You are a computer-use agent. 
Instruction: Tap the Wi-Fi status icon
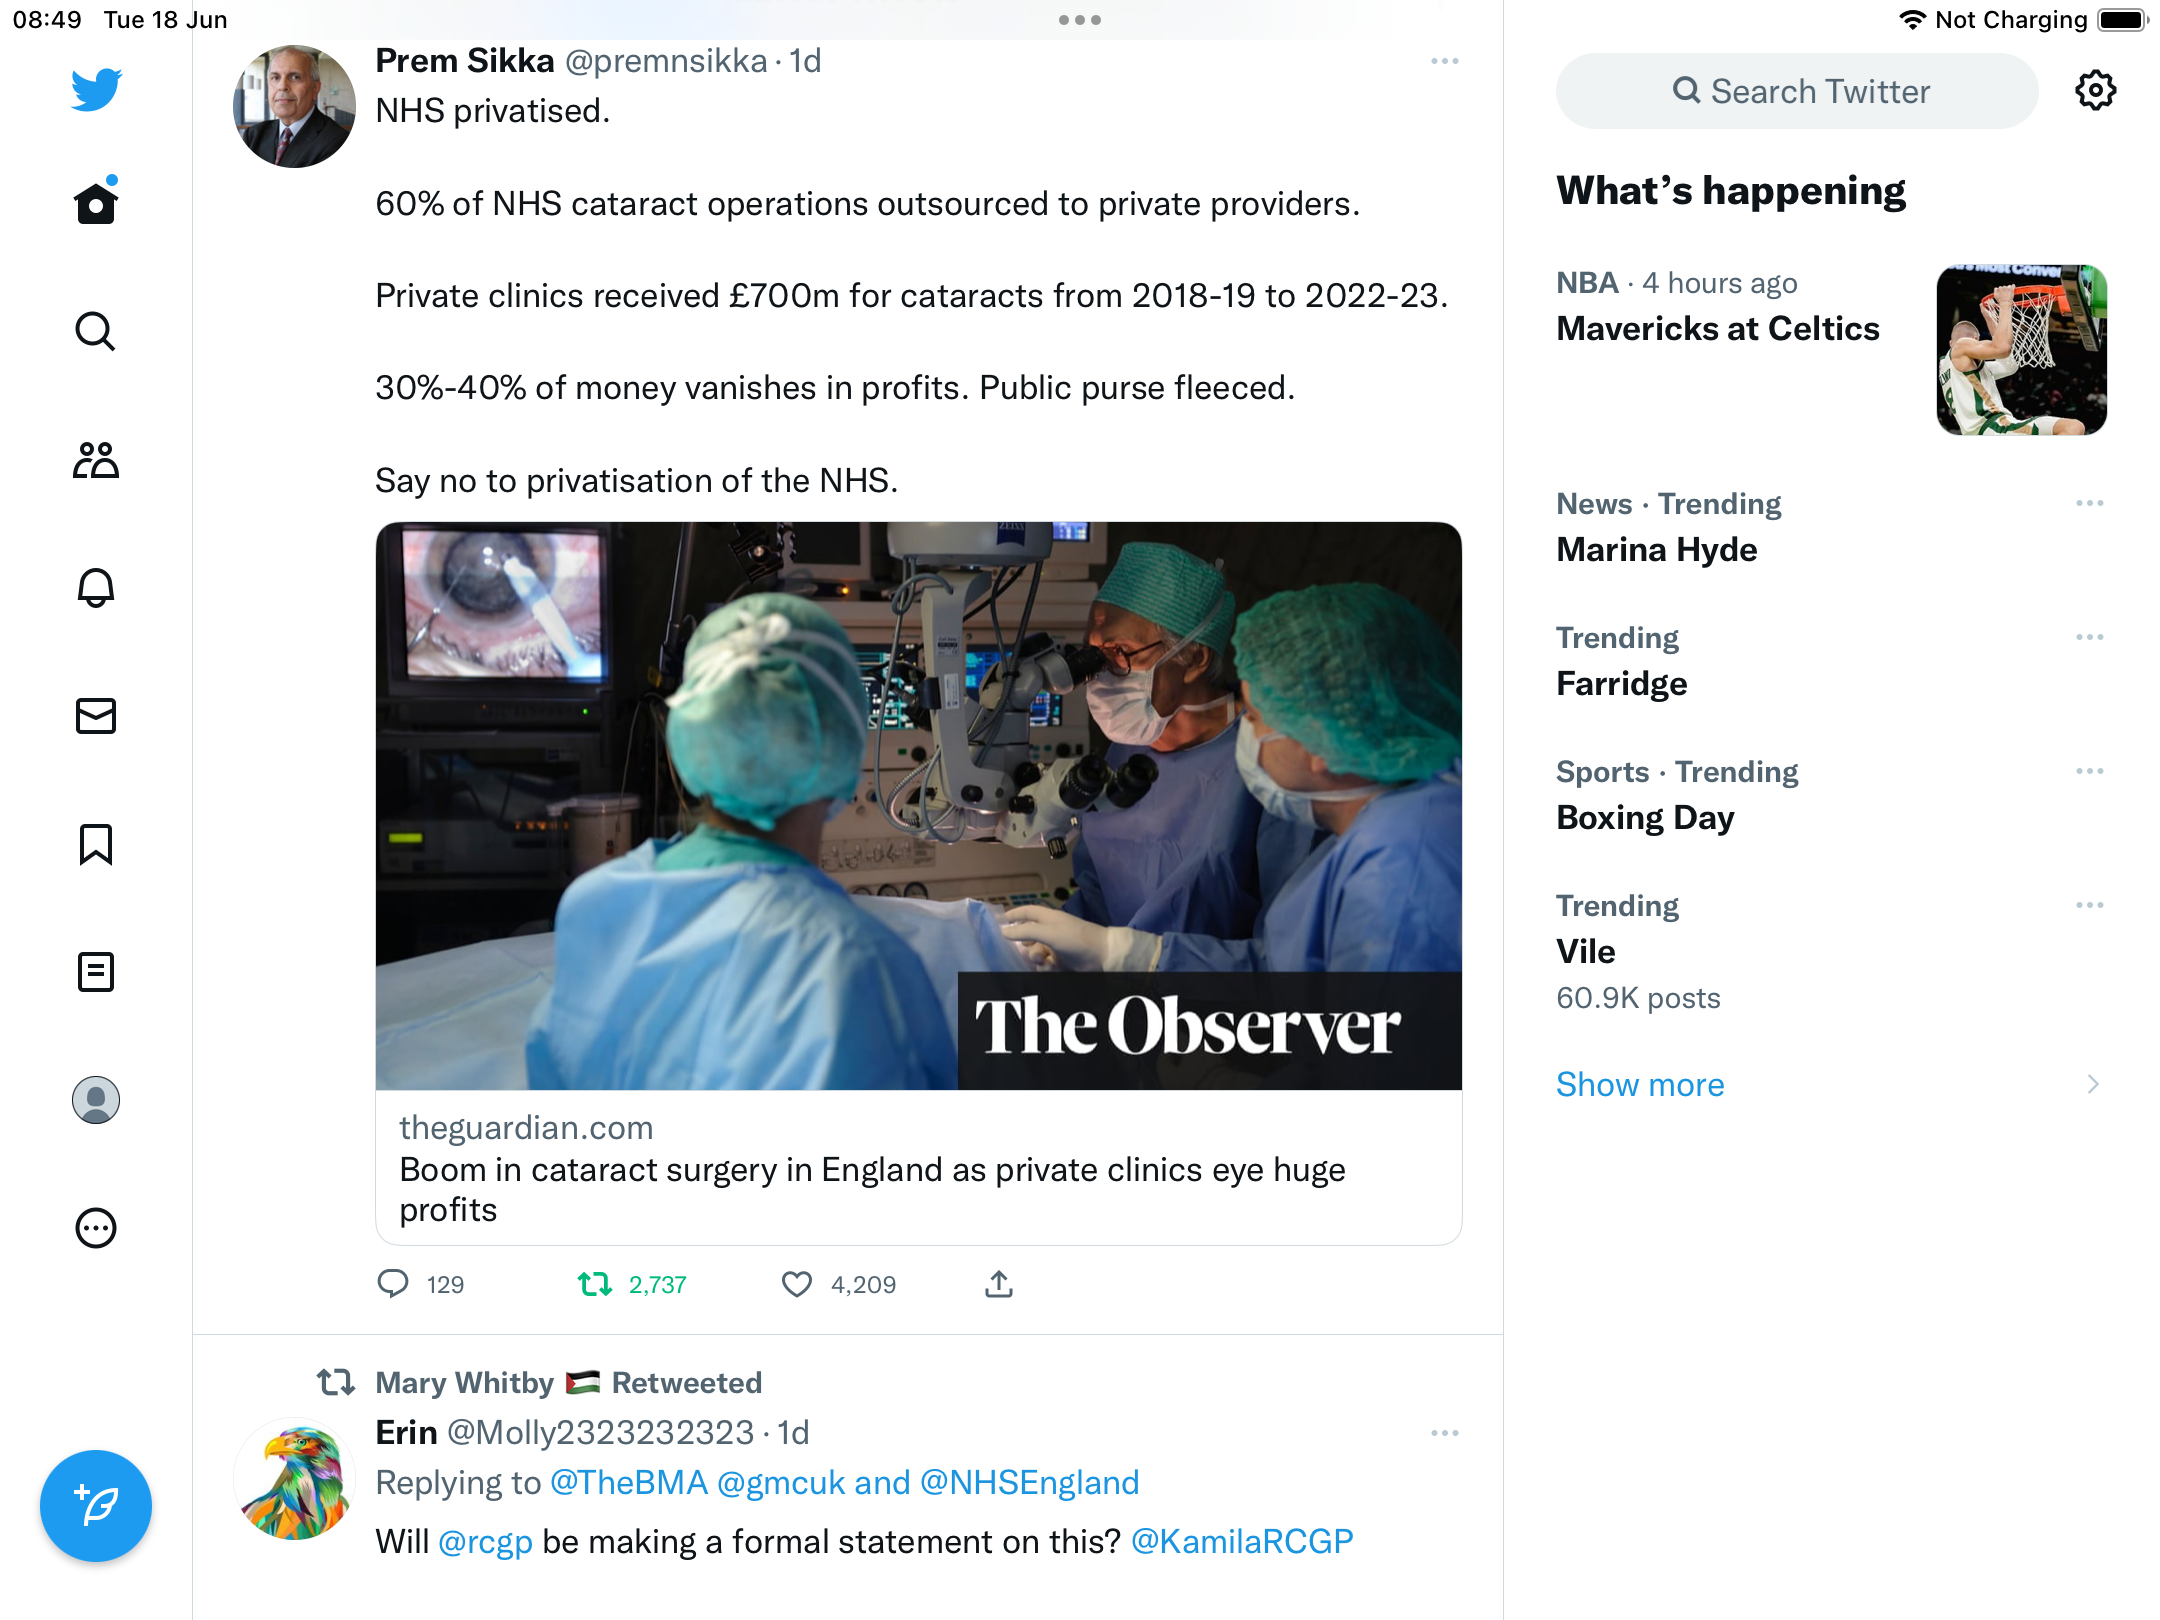tap(1912, 20)
